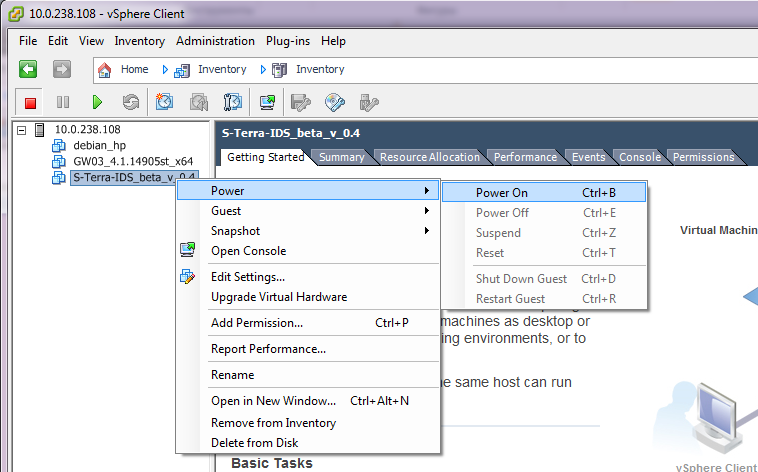Select the Getting Started tab
The height and width of the screenshot is (472, 758).
[265, 157]
